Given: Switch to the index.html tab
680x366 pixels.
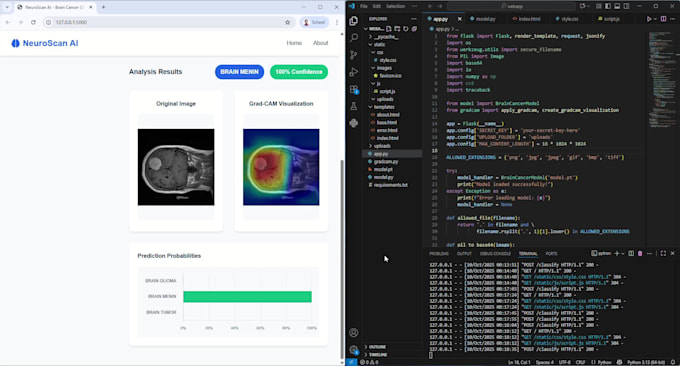Looking at the screenshot, I should [529, 19].
